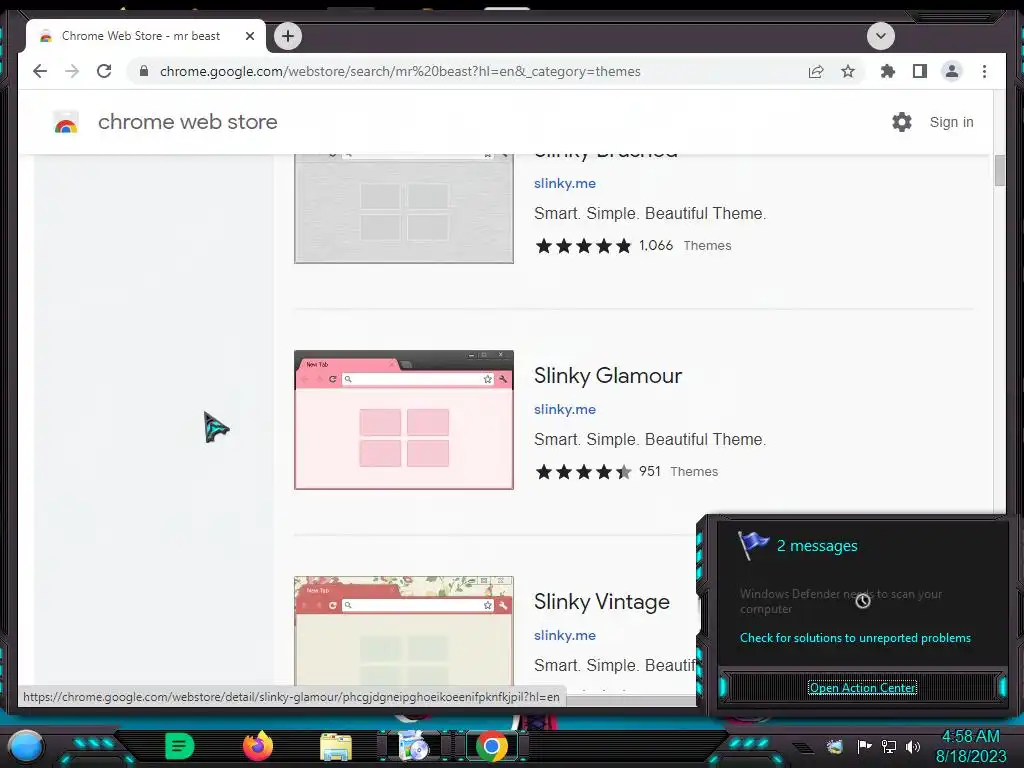Open Chrome three-dot menu
The width and height of the screenshot is (1024, 768).
pos(984,71)
